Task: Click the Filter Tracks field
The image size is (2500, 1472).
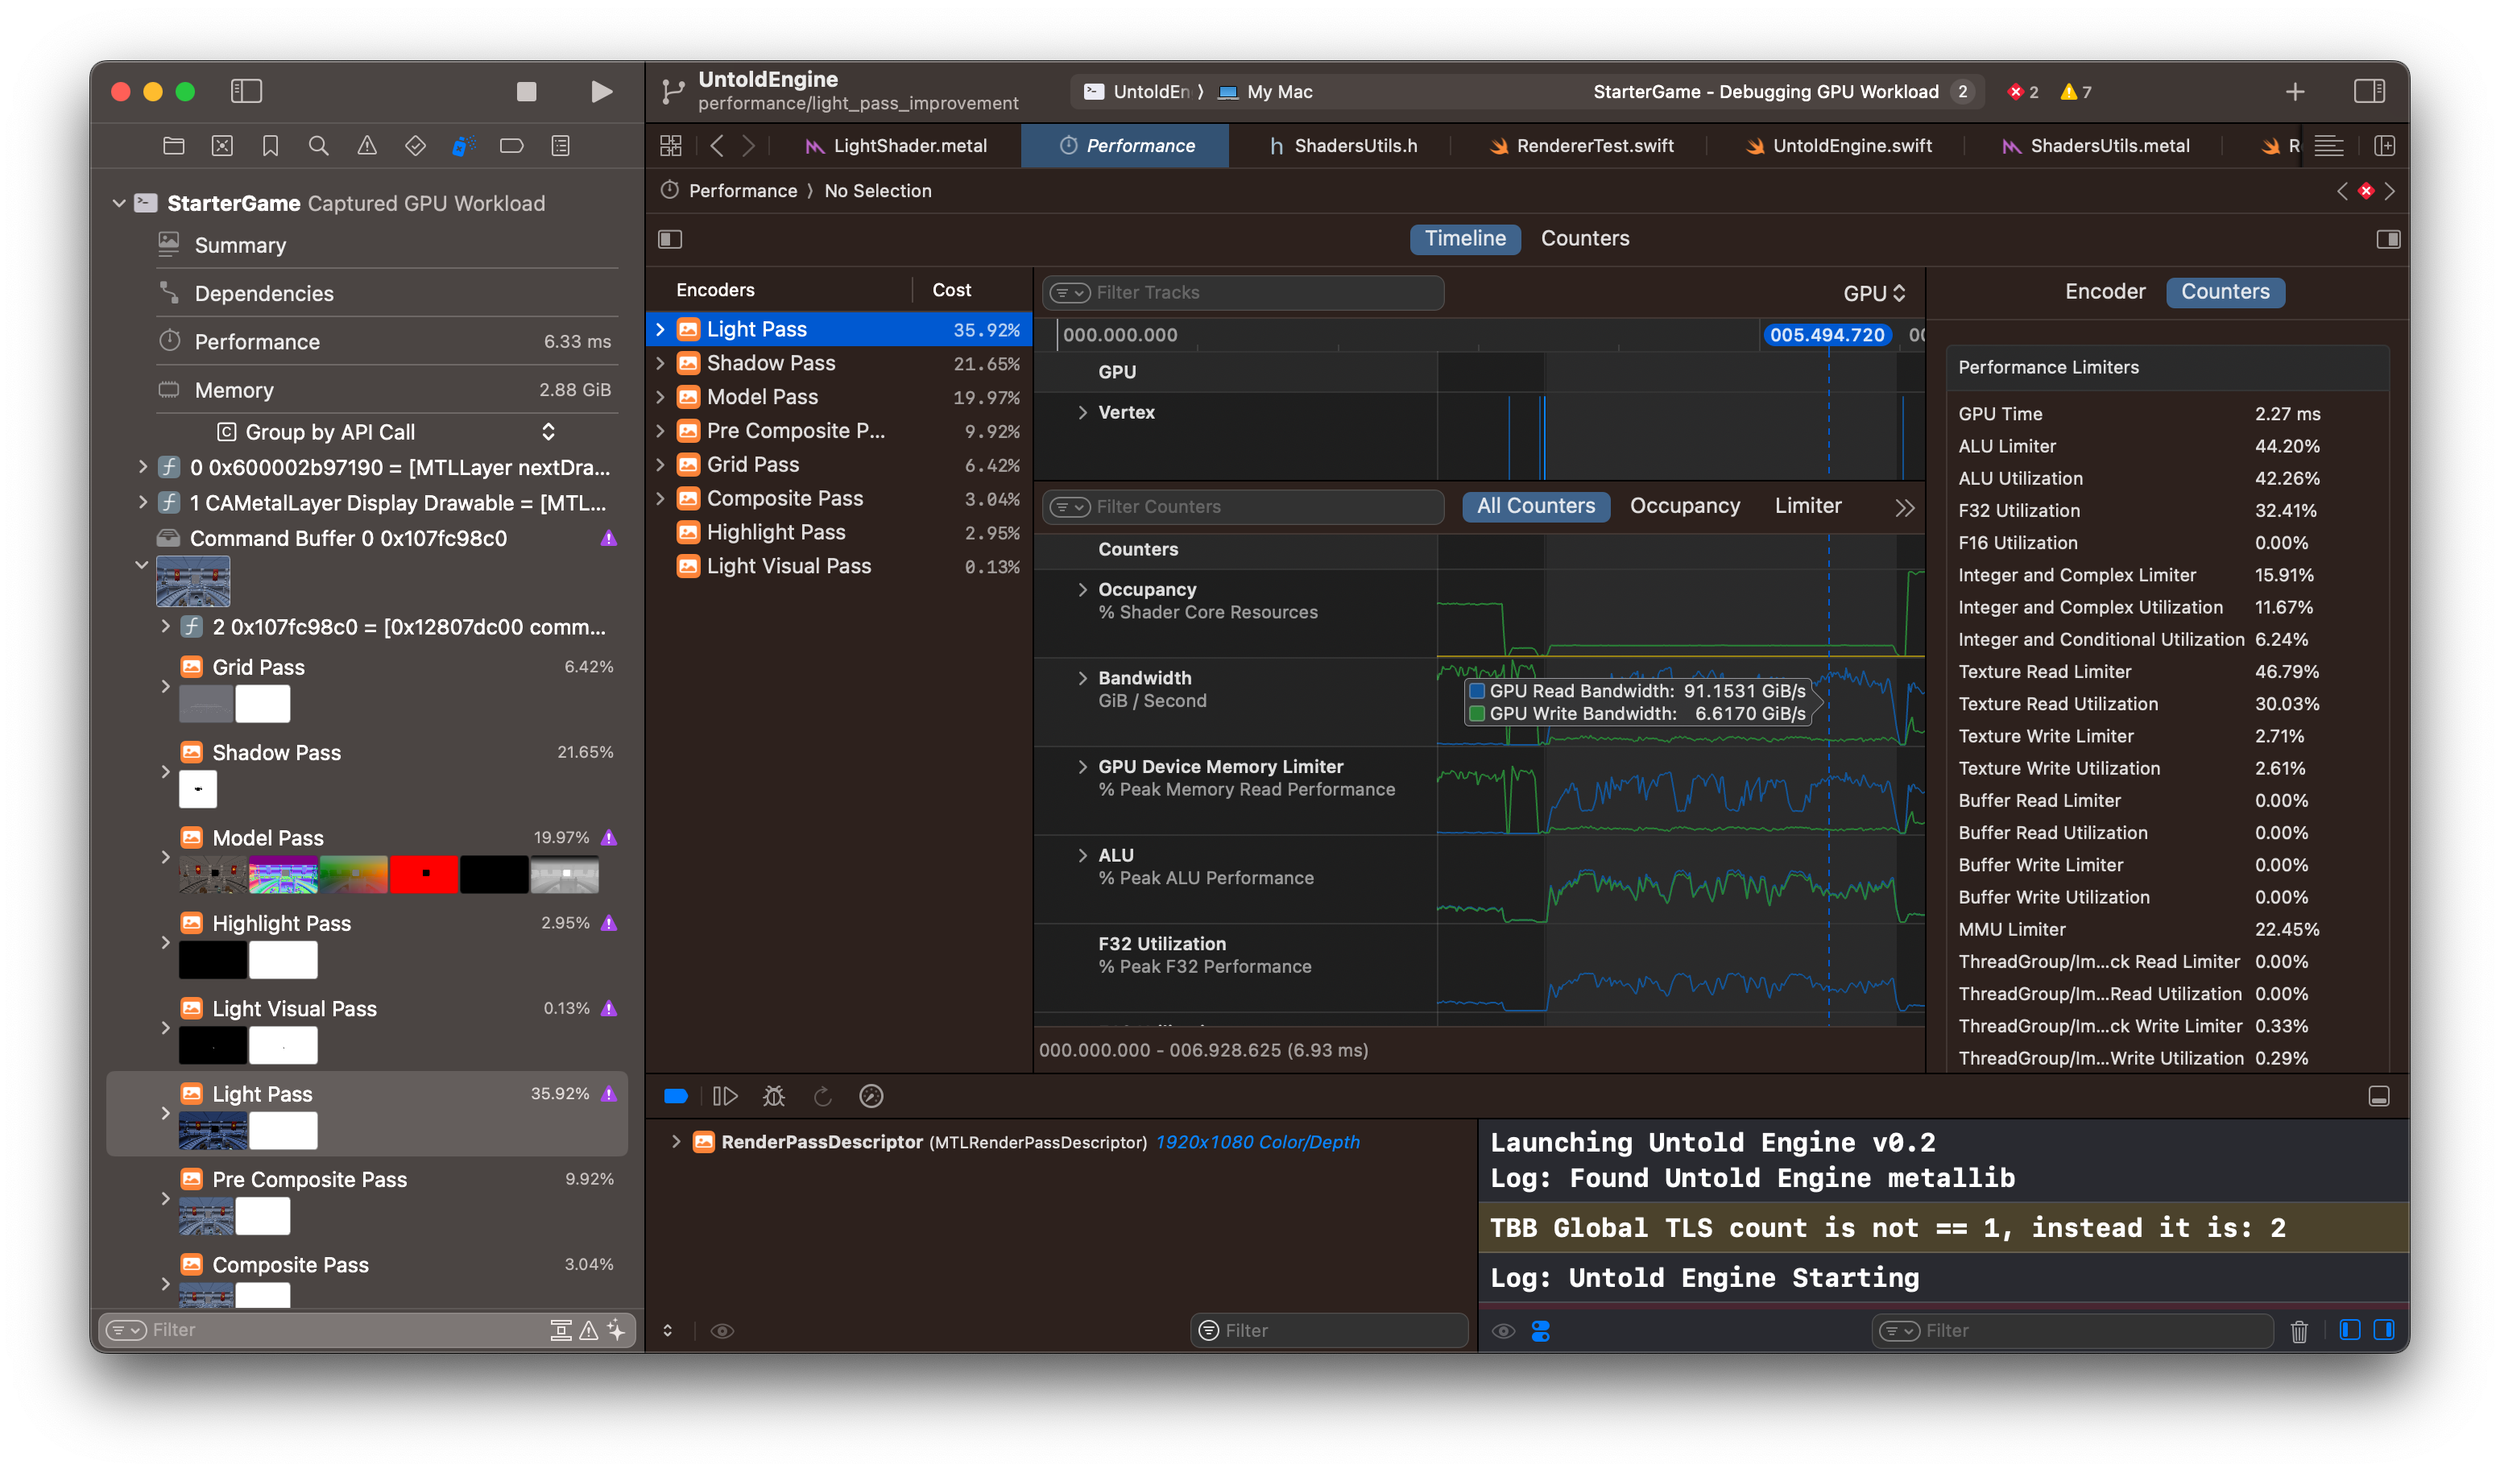Action: [x=1242, y=293]
